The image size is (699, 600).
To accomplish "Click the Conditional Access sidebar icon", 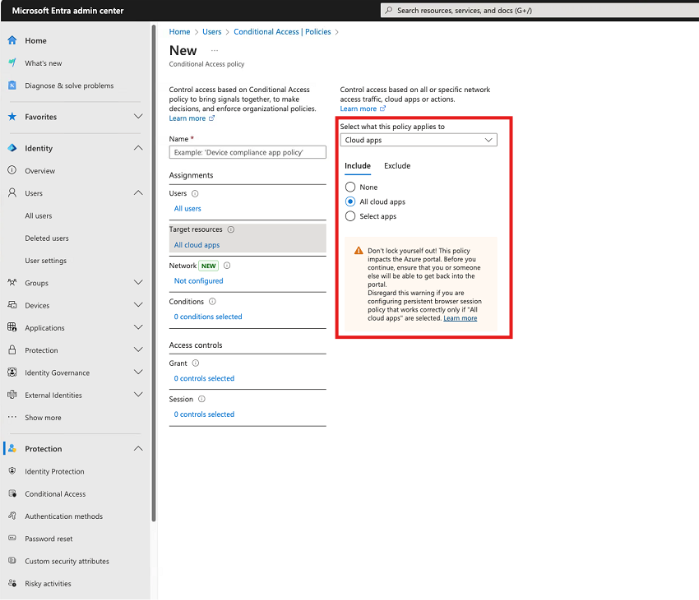I will point(12,494).
